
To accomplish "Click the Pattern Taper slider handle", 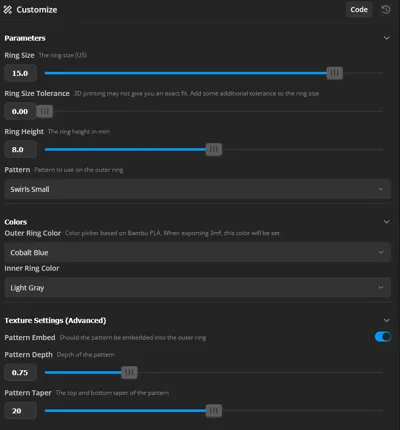I will 214,411.
